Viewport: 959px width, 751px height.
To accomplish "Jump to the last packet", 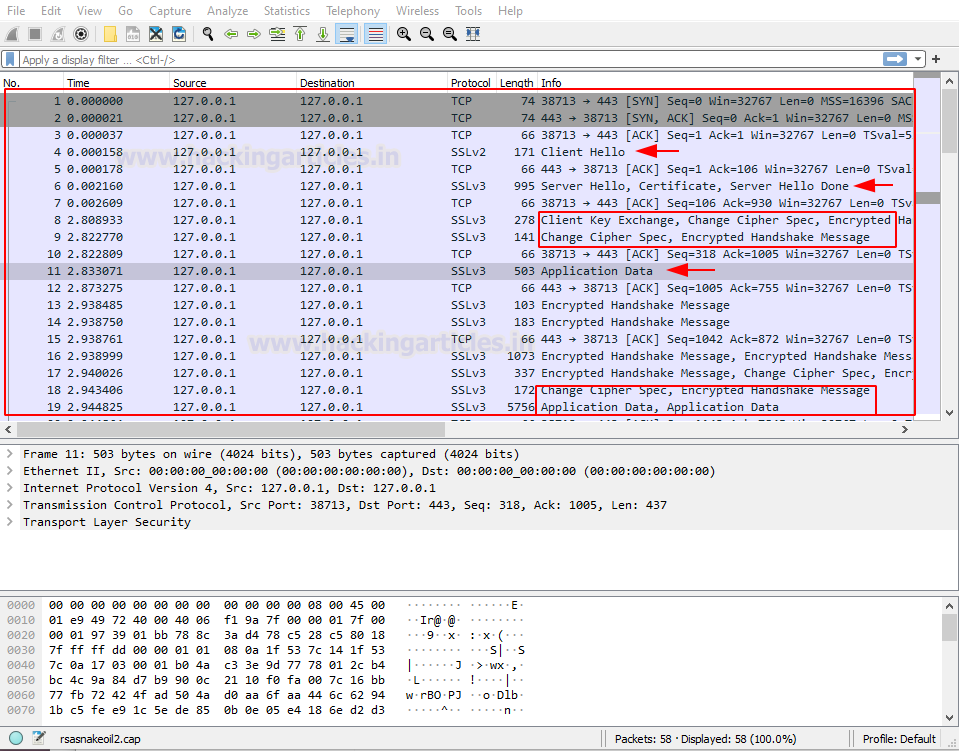I will pyautogui.click(x=323, y=34).
